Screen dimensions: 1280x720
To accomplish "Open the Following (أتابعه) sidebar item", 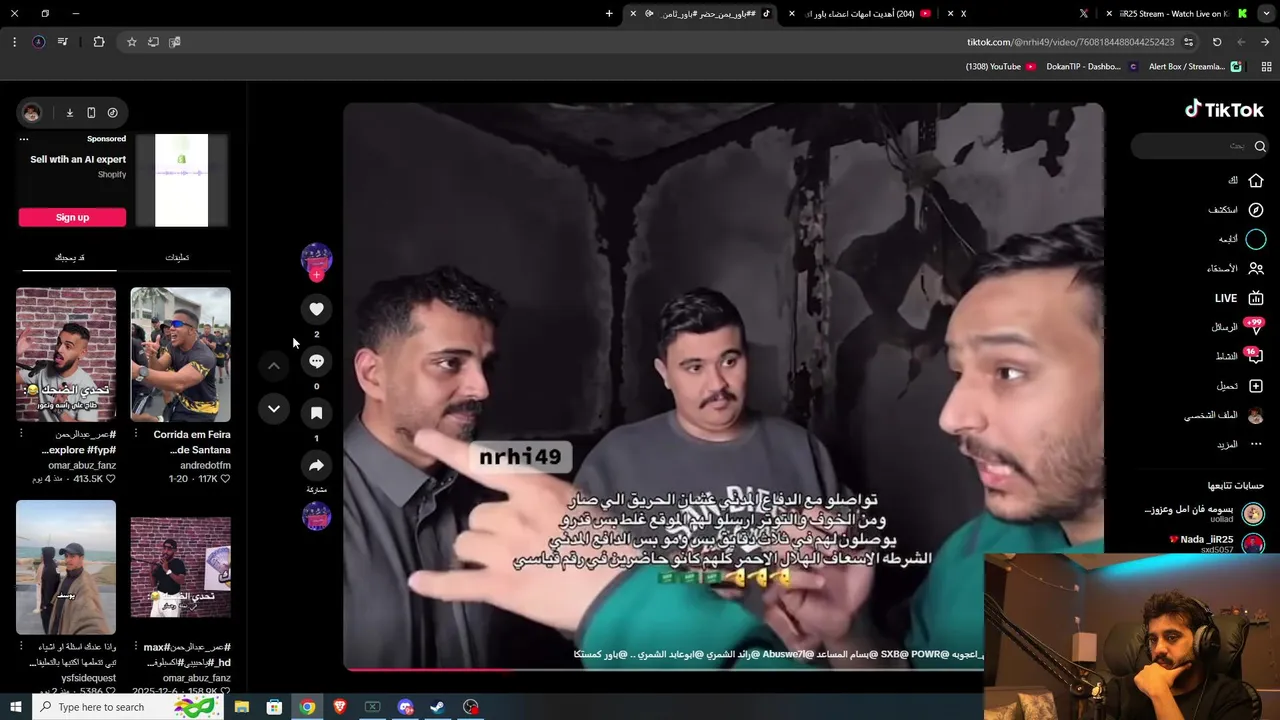I will click(1242, 239).
